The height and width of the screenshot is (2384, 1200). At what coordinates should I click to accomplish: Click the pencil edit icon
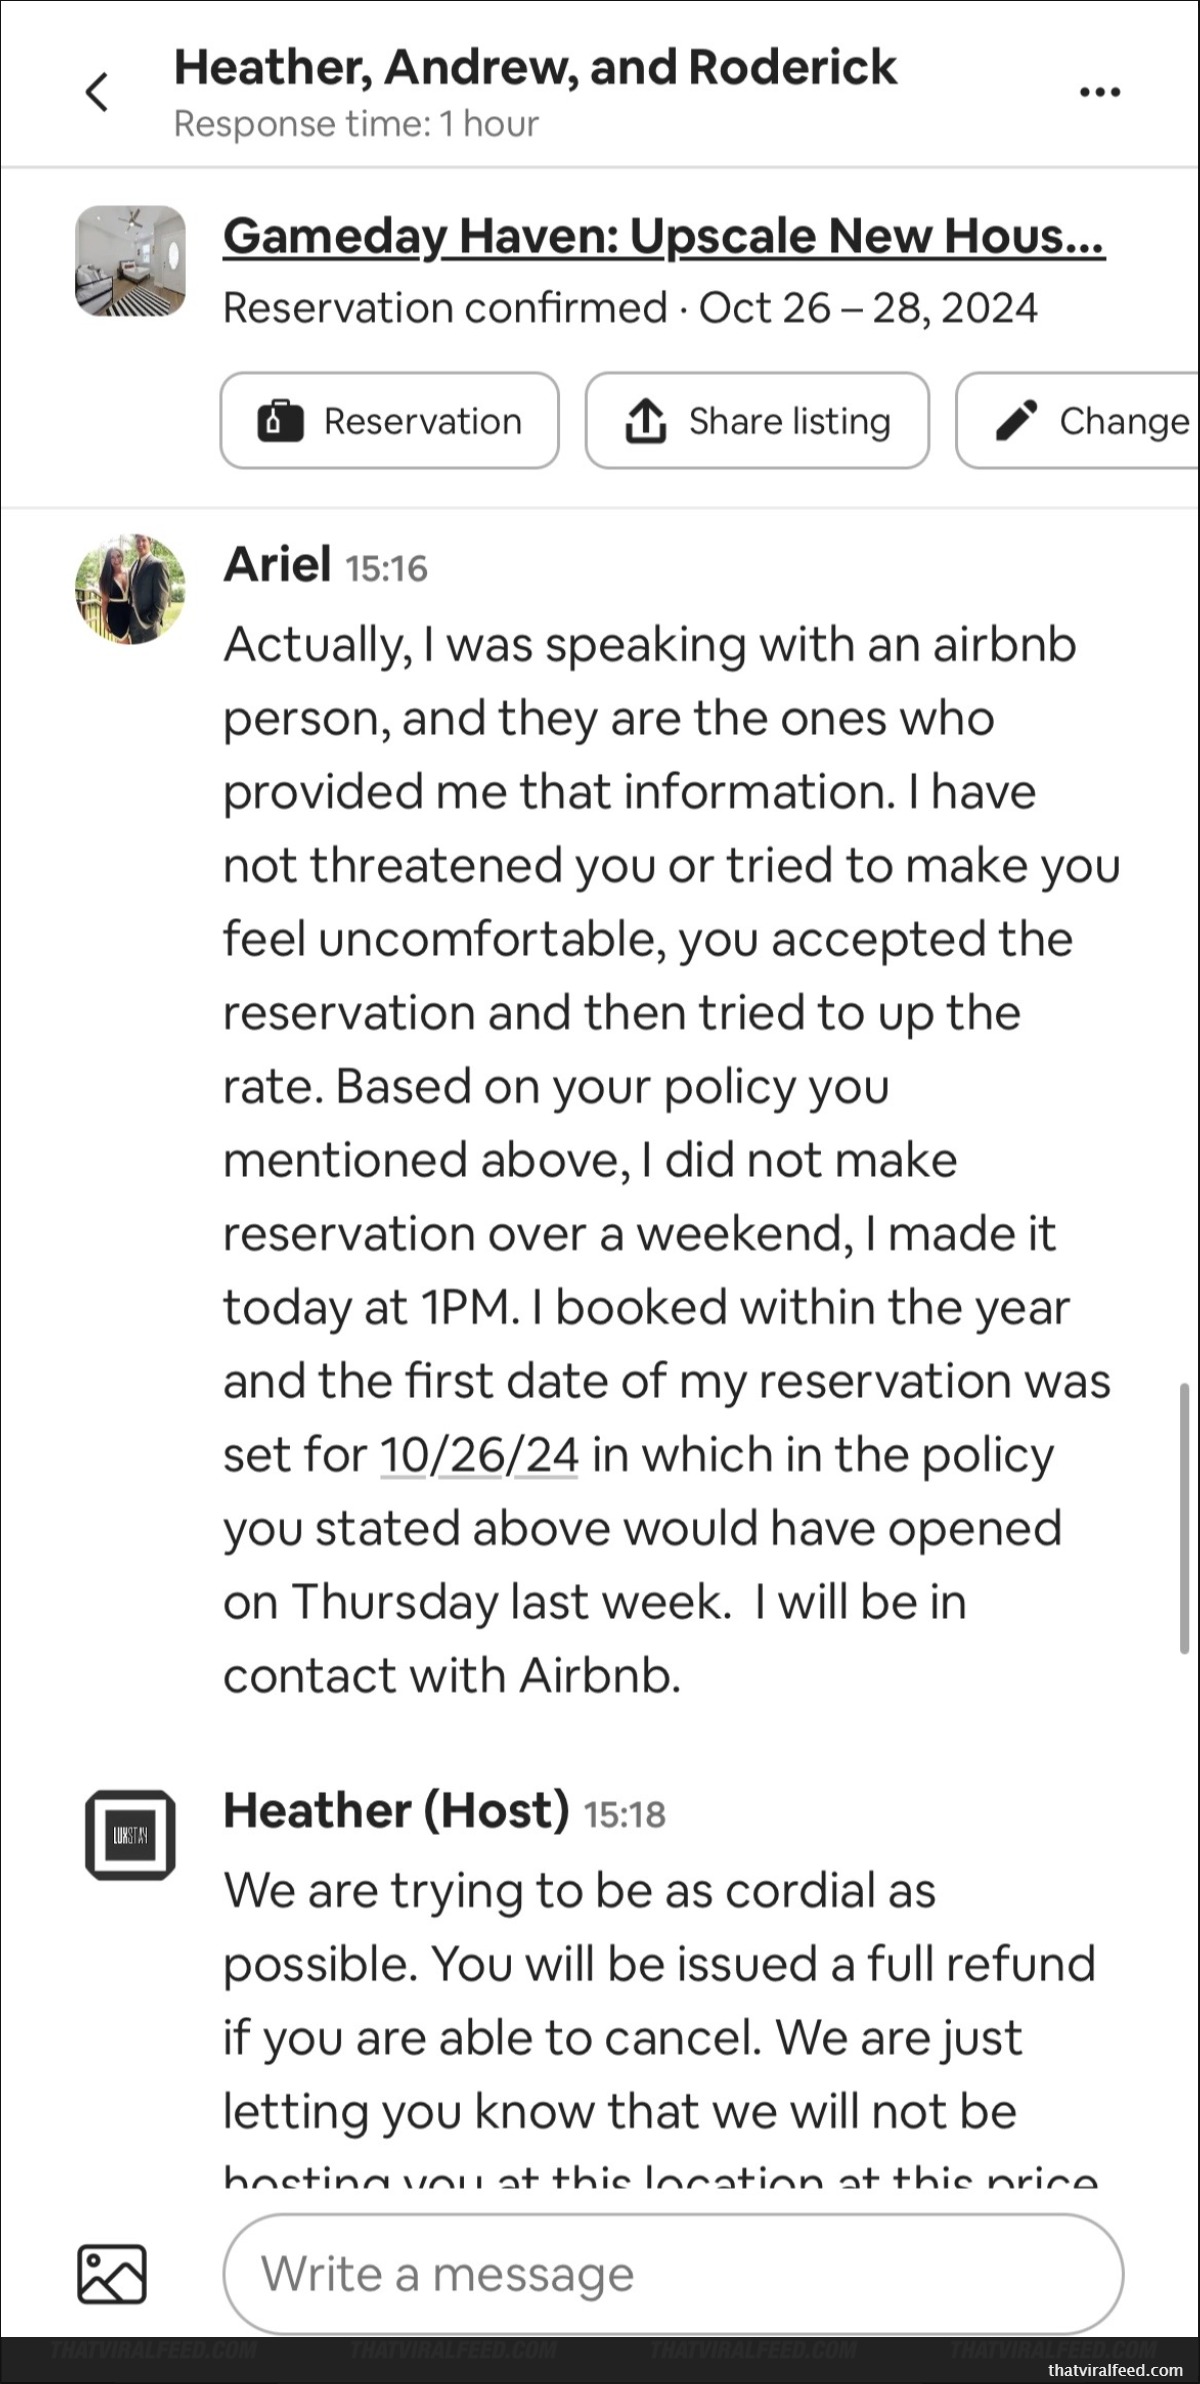point(1016,421)
